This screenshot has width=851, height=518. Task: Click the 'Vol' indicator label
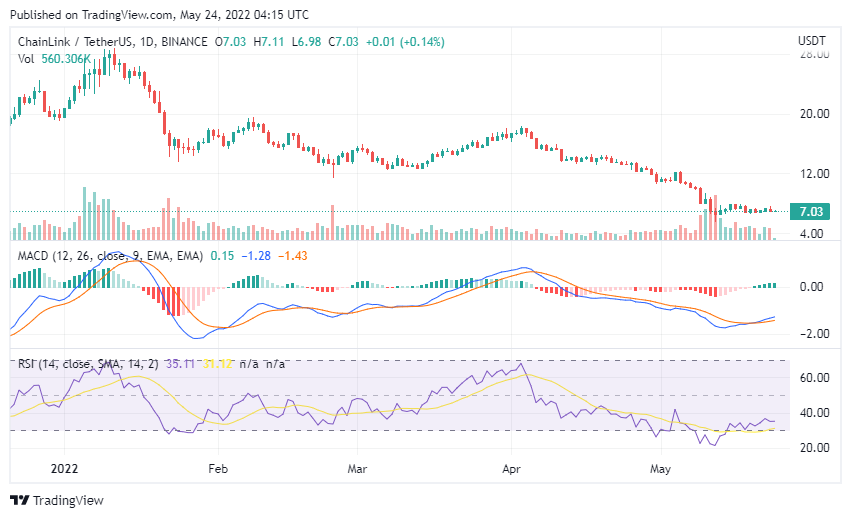tap(26, 59)
